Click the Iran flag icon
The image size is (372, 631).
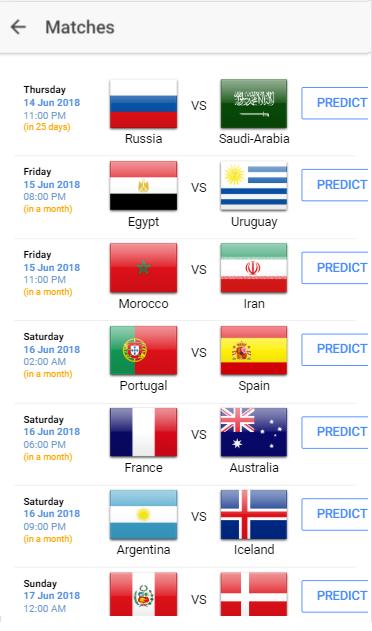[x=254, y=268]
